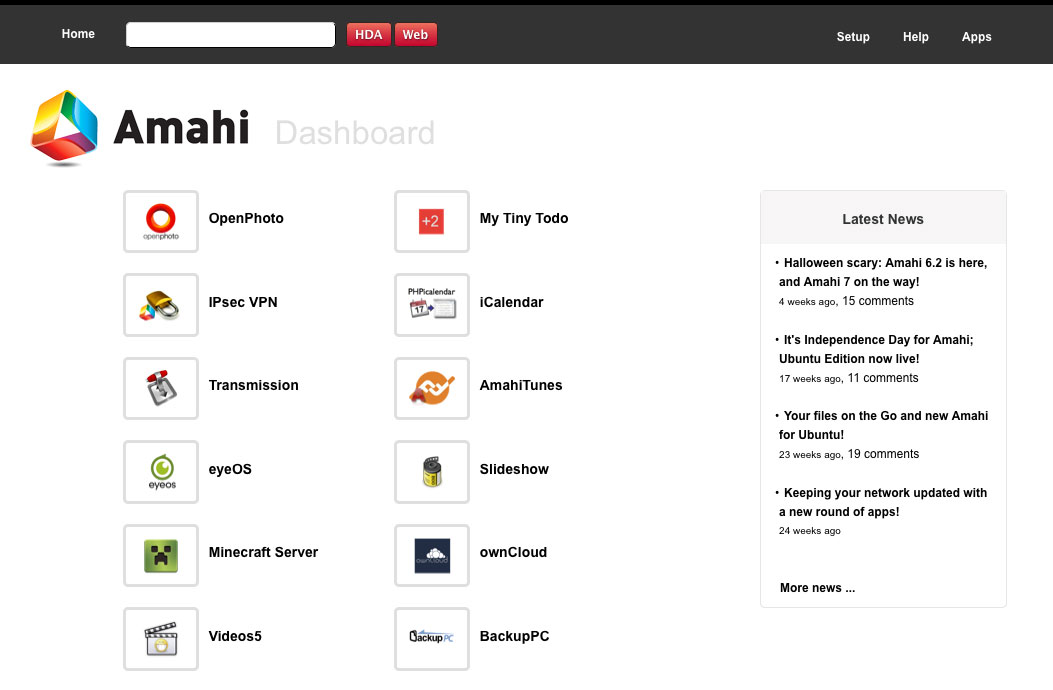Screen dimensions: 1053x690
Task: Open the OpenPhoto text link
Action: click(246, 218)
